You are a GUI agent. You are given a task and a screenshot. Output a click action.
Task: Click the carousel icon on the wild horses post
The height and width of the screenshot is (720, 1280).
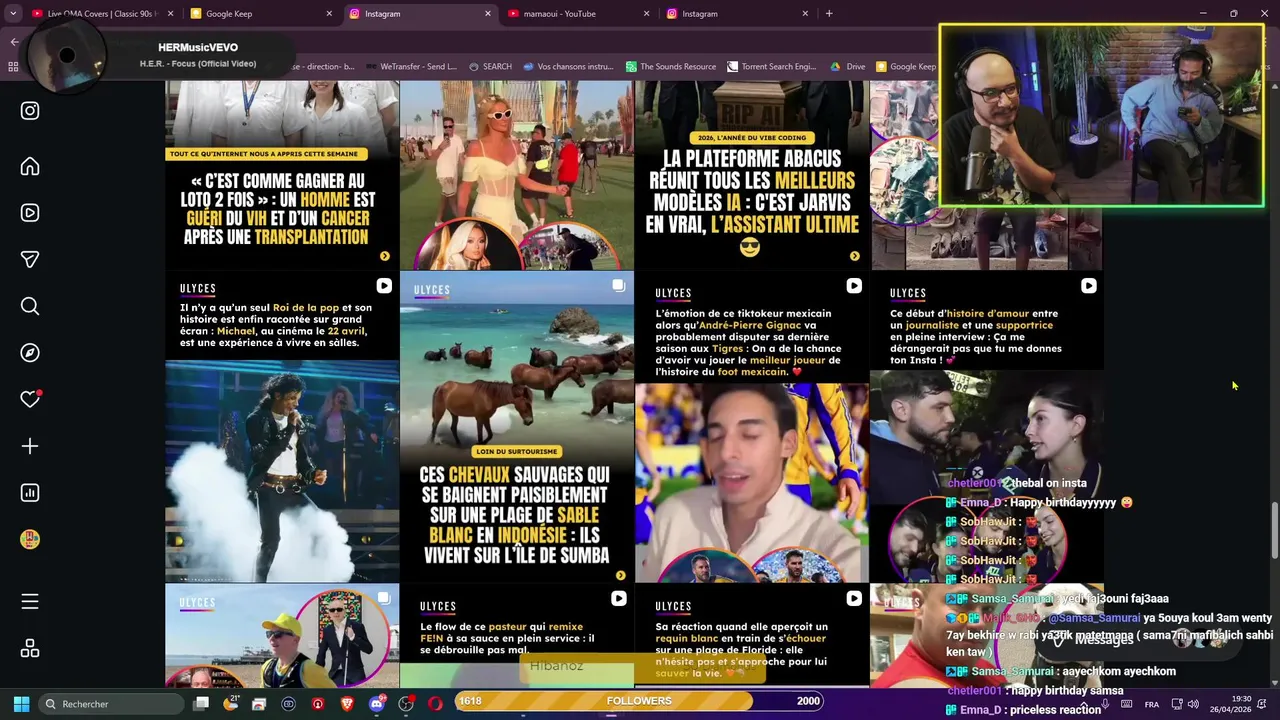[619, 286]
